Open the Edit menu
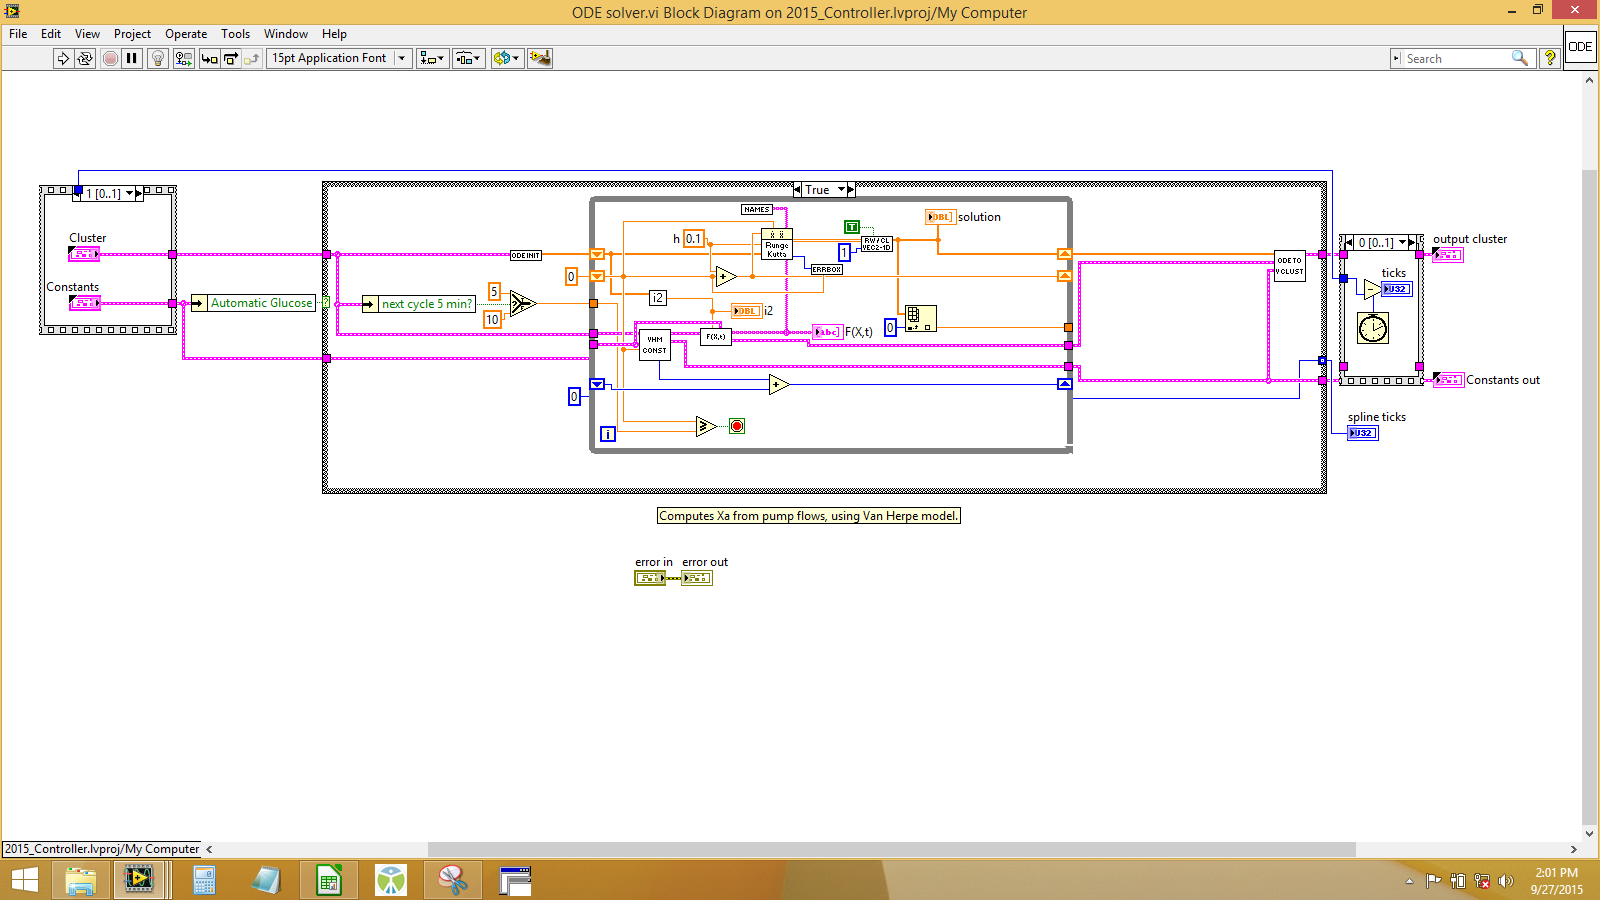This screenshot has height=900, width=1600. click(51, 34)
